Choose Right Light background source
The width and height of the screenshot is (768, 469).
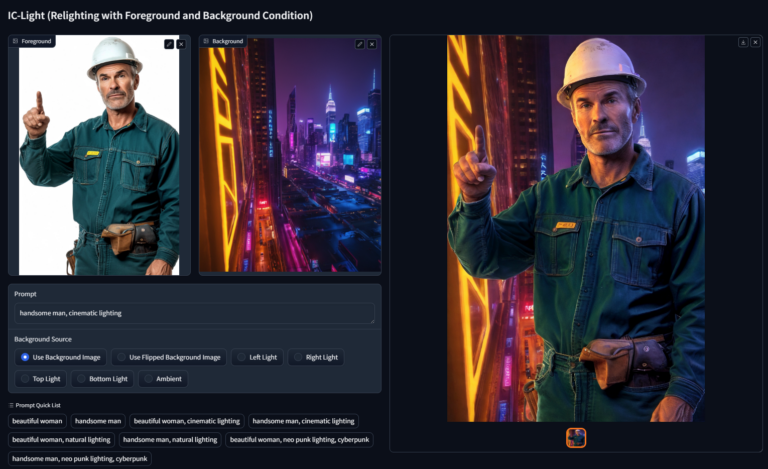(x=316, y=357)
